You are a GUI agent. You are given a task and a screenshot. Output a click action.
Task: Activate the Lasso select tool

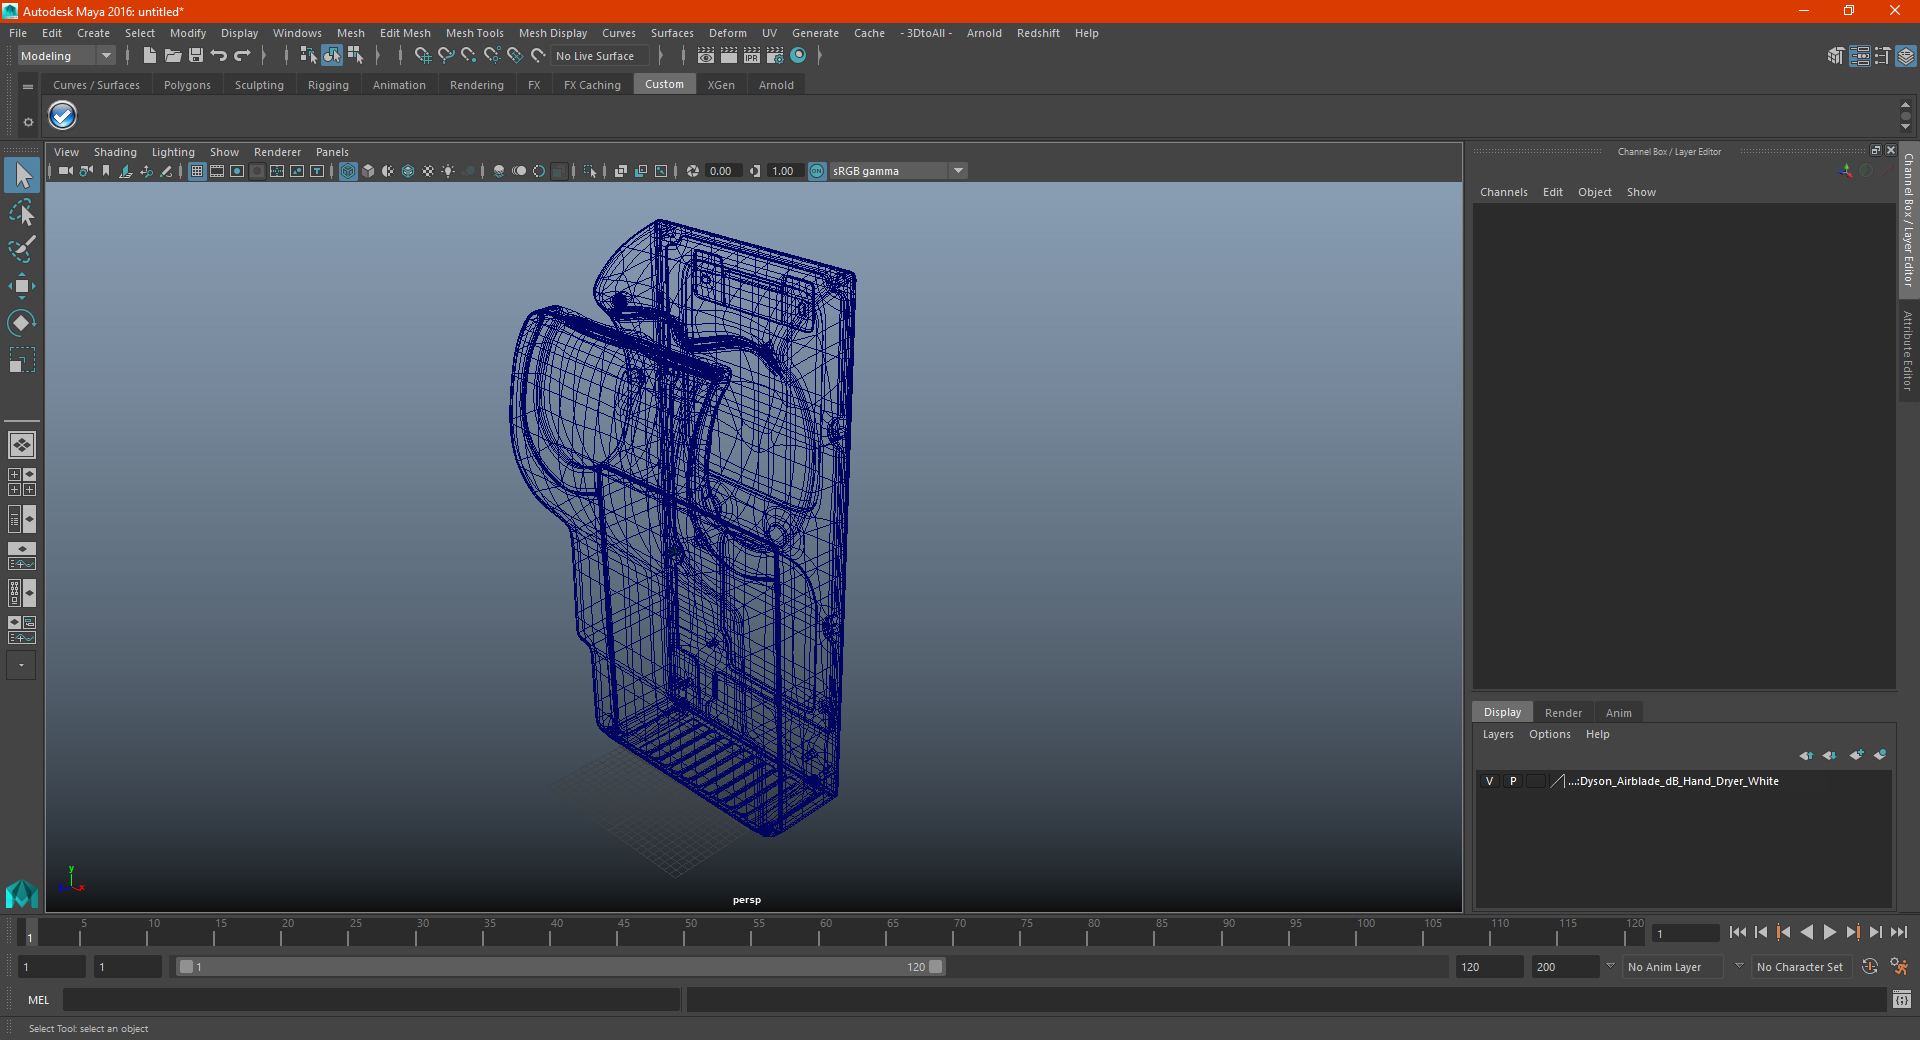(22, 212)
